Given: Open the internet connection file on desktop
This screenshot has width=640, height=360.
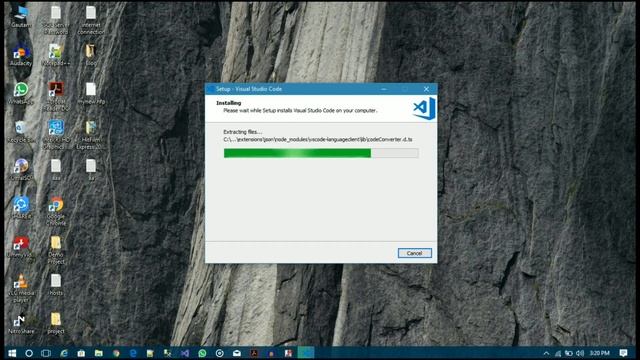Looking at the screenshot, I should click(91, 20).
